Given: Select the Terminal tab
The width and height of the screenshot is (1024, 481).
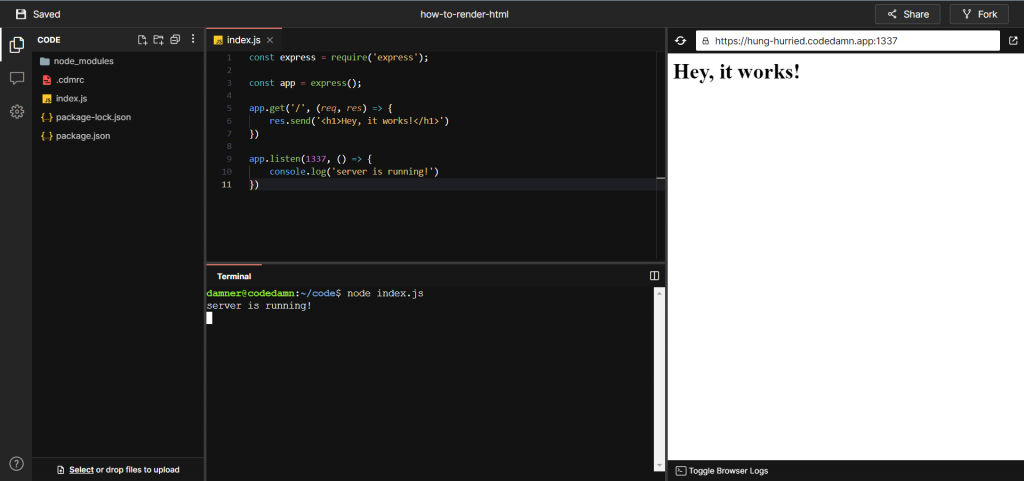Looking at the screenshot, I should (234, 276).
